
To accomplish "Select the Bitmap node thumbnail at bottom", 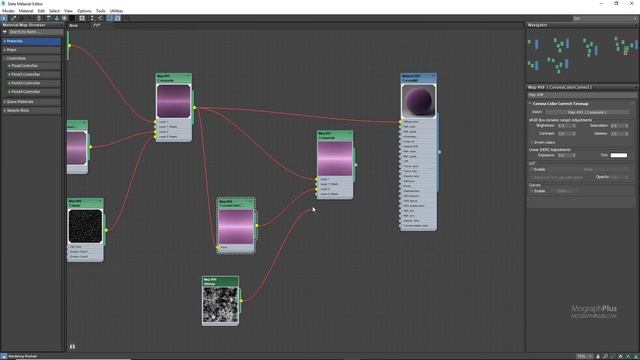I will (220, 305).
